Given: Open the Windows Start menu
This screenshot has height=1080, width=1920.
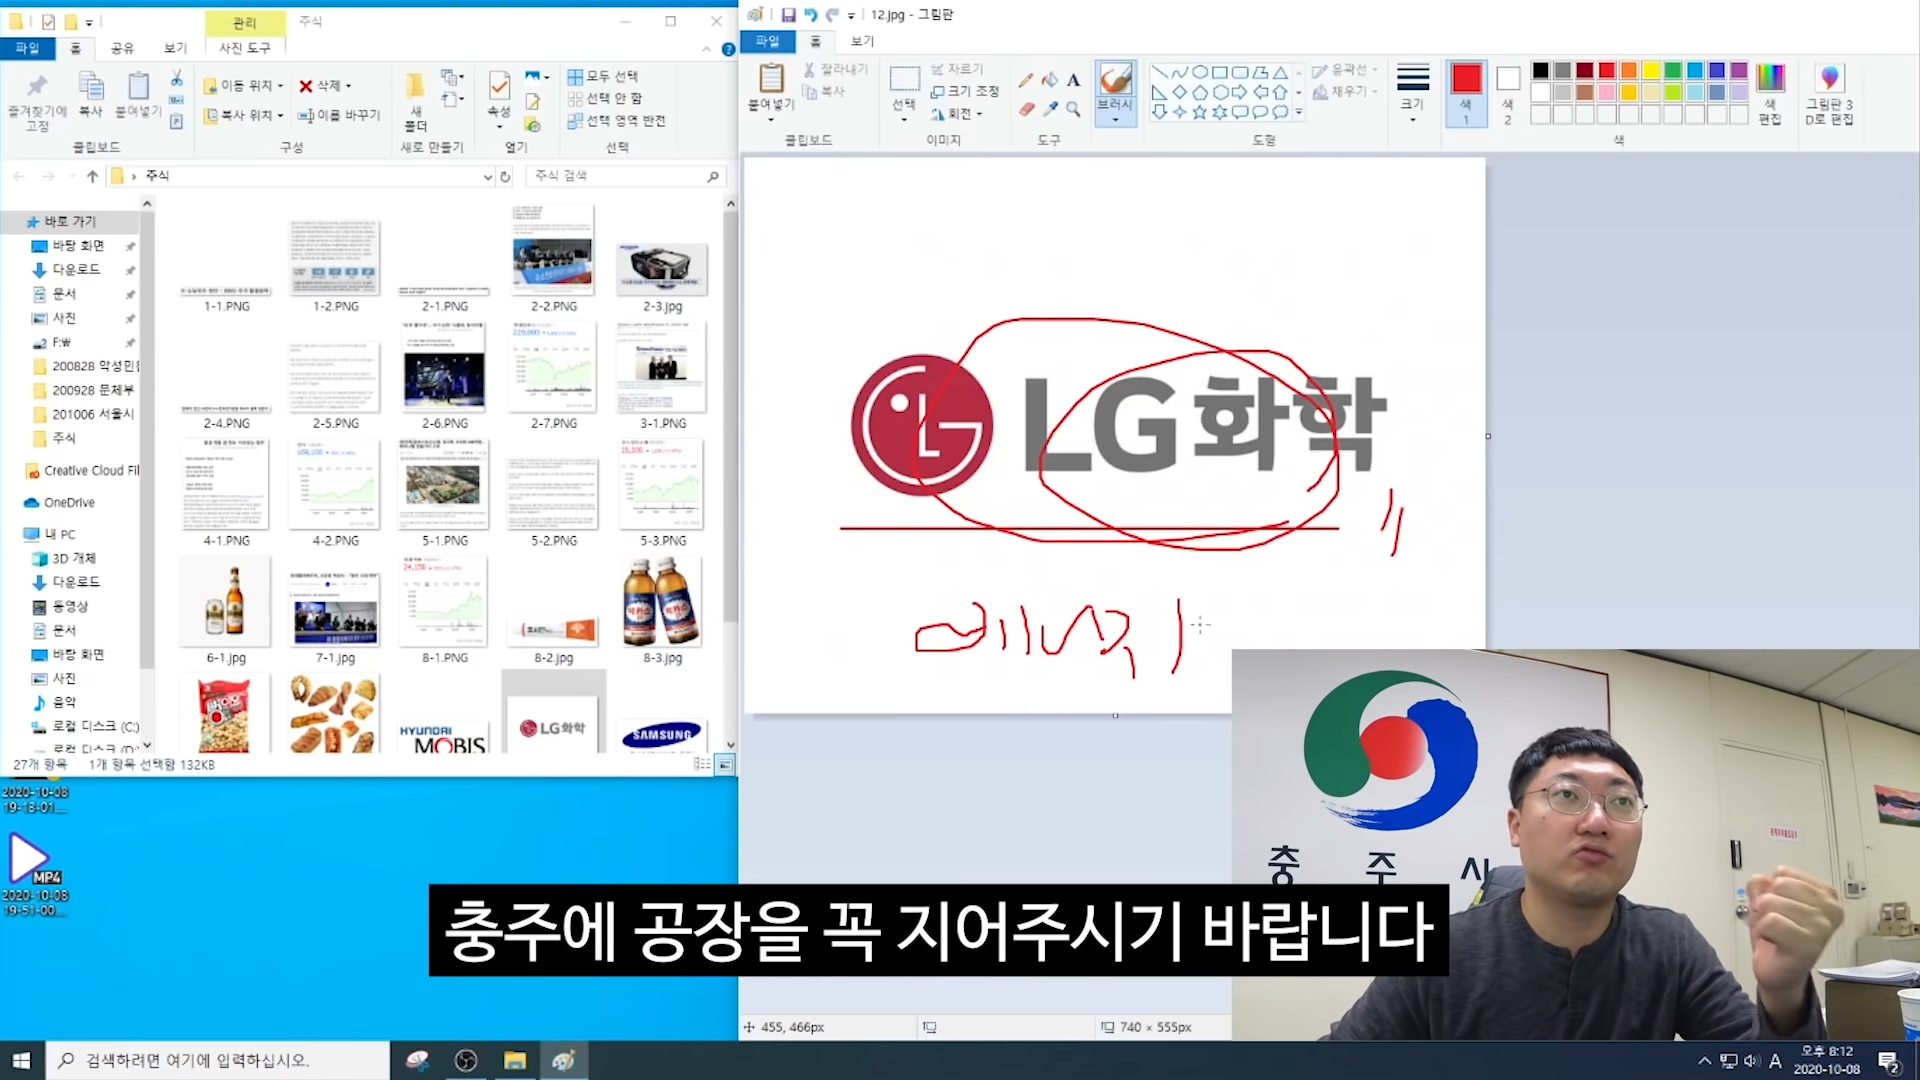Looking at the screenshot, I should [22, 1060].
